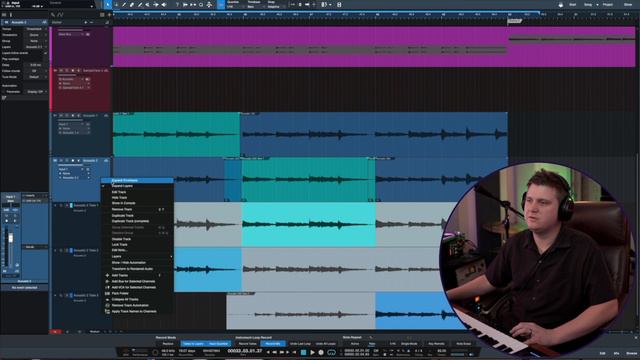Select the Listen tool
640x360 pixels.
[x=164, y=4]
